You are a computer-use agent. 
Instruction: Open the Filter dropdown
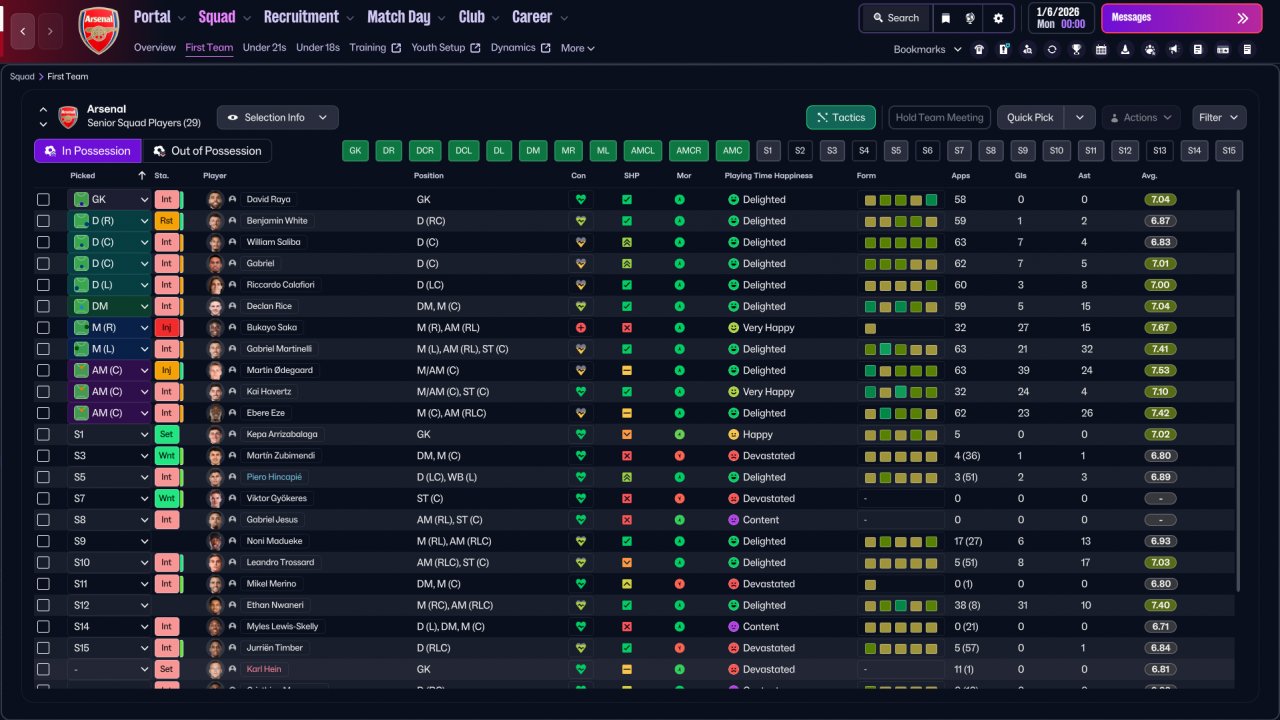click(x=1219, y=118)
